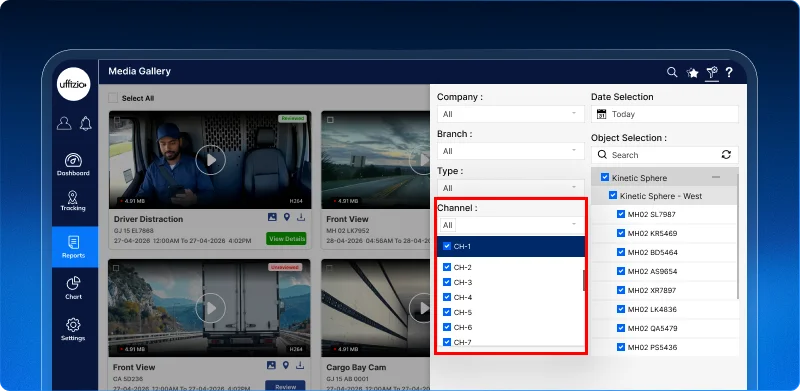Refresh the object selection list
This screenshot has height=391, width=800.
coord(727,155)
